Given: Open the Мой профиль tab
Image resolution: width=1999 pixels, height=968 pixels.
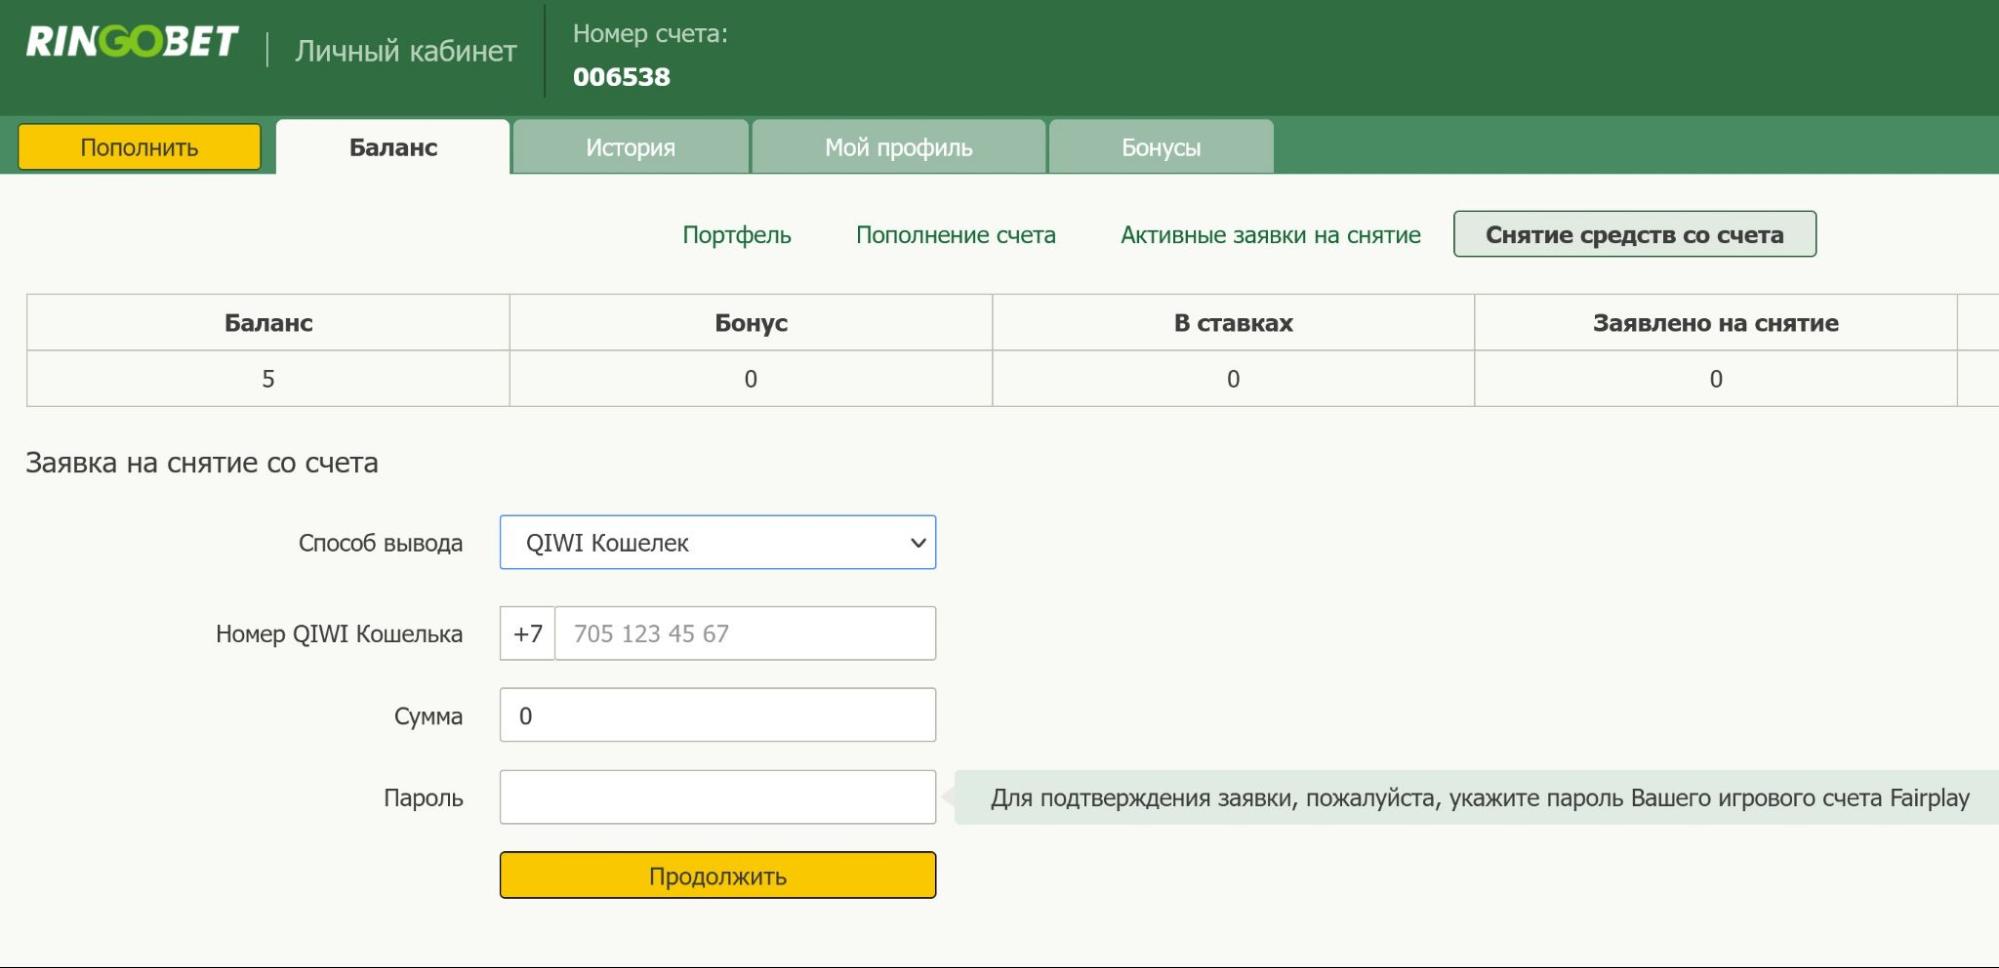Looking at the screenshot, I should pyautogui.click(x=898, y=147).
